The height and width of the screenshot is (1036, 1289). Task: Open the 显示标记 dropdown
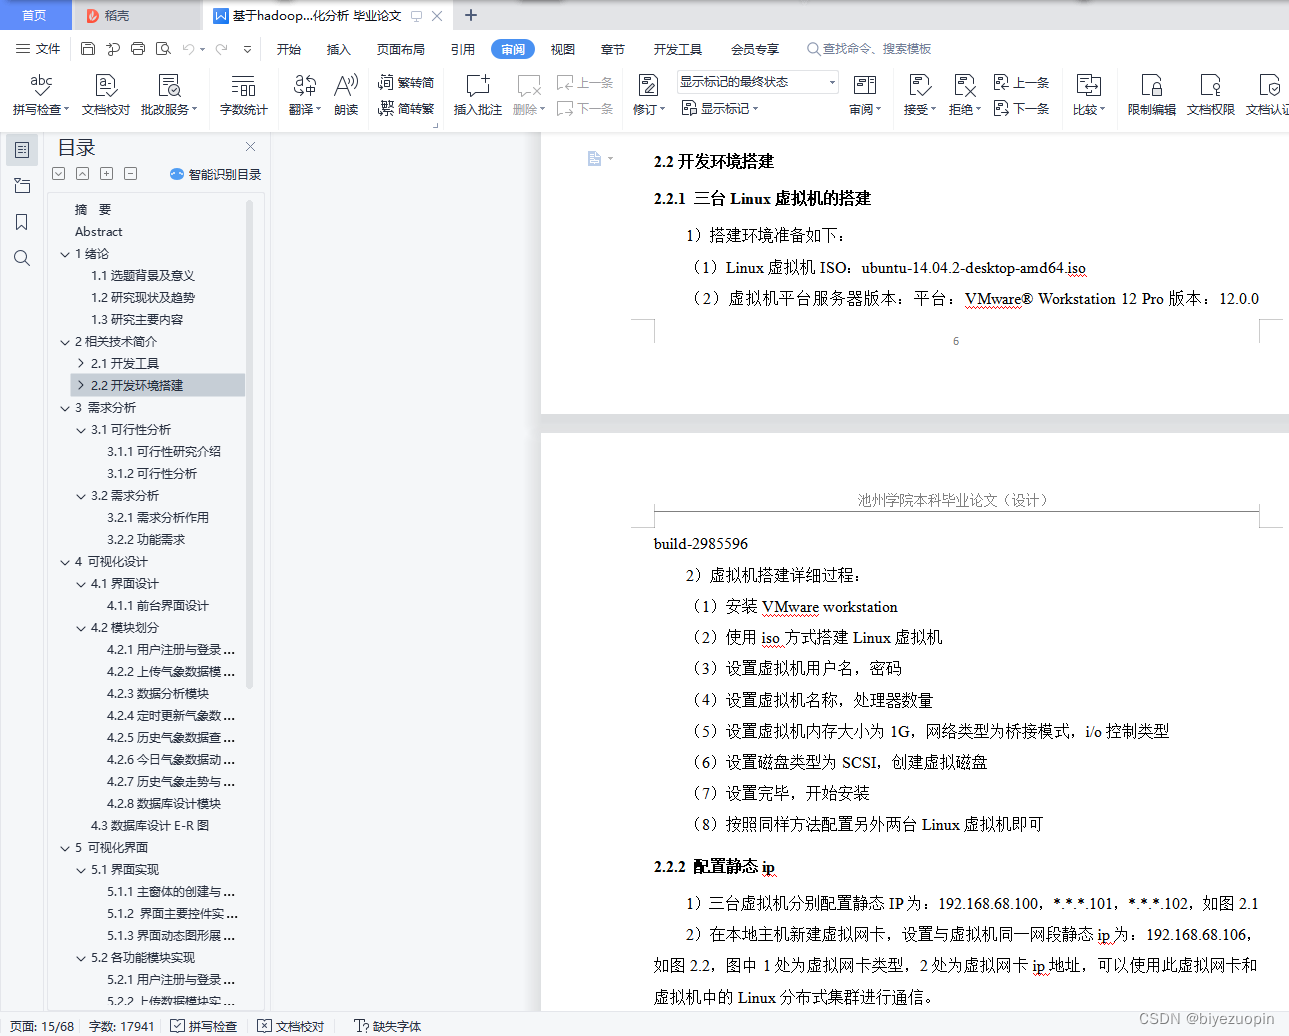(720, 108)
